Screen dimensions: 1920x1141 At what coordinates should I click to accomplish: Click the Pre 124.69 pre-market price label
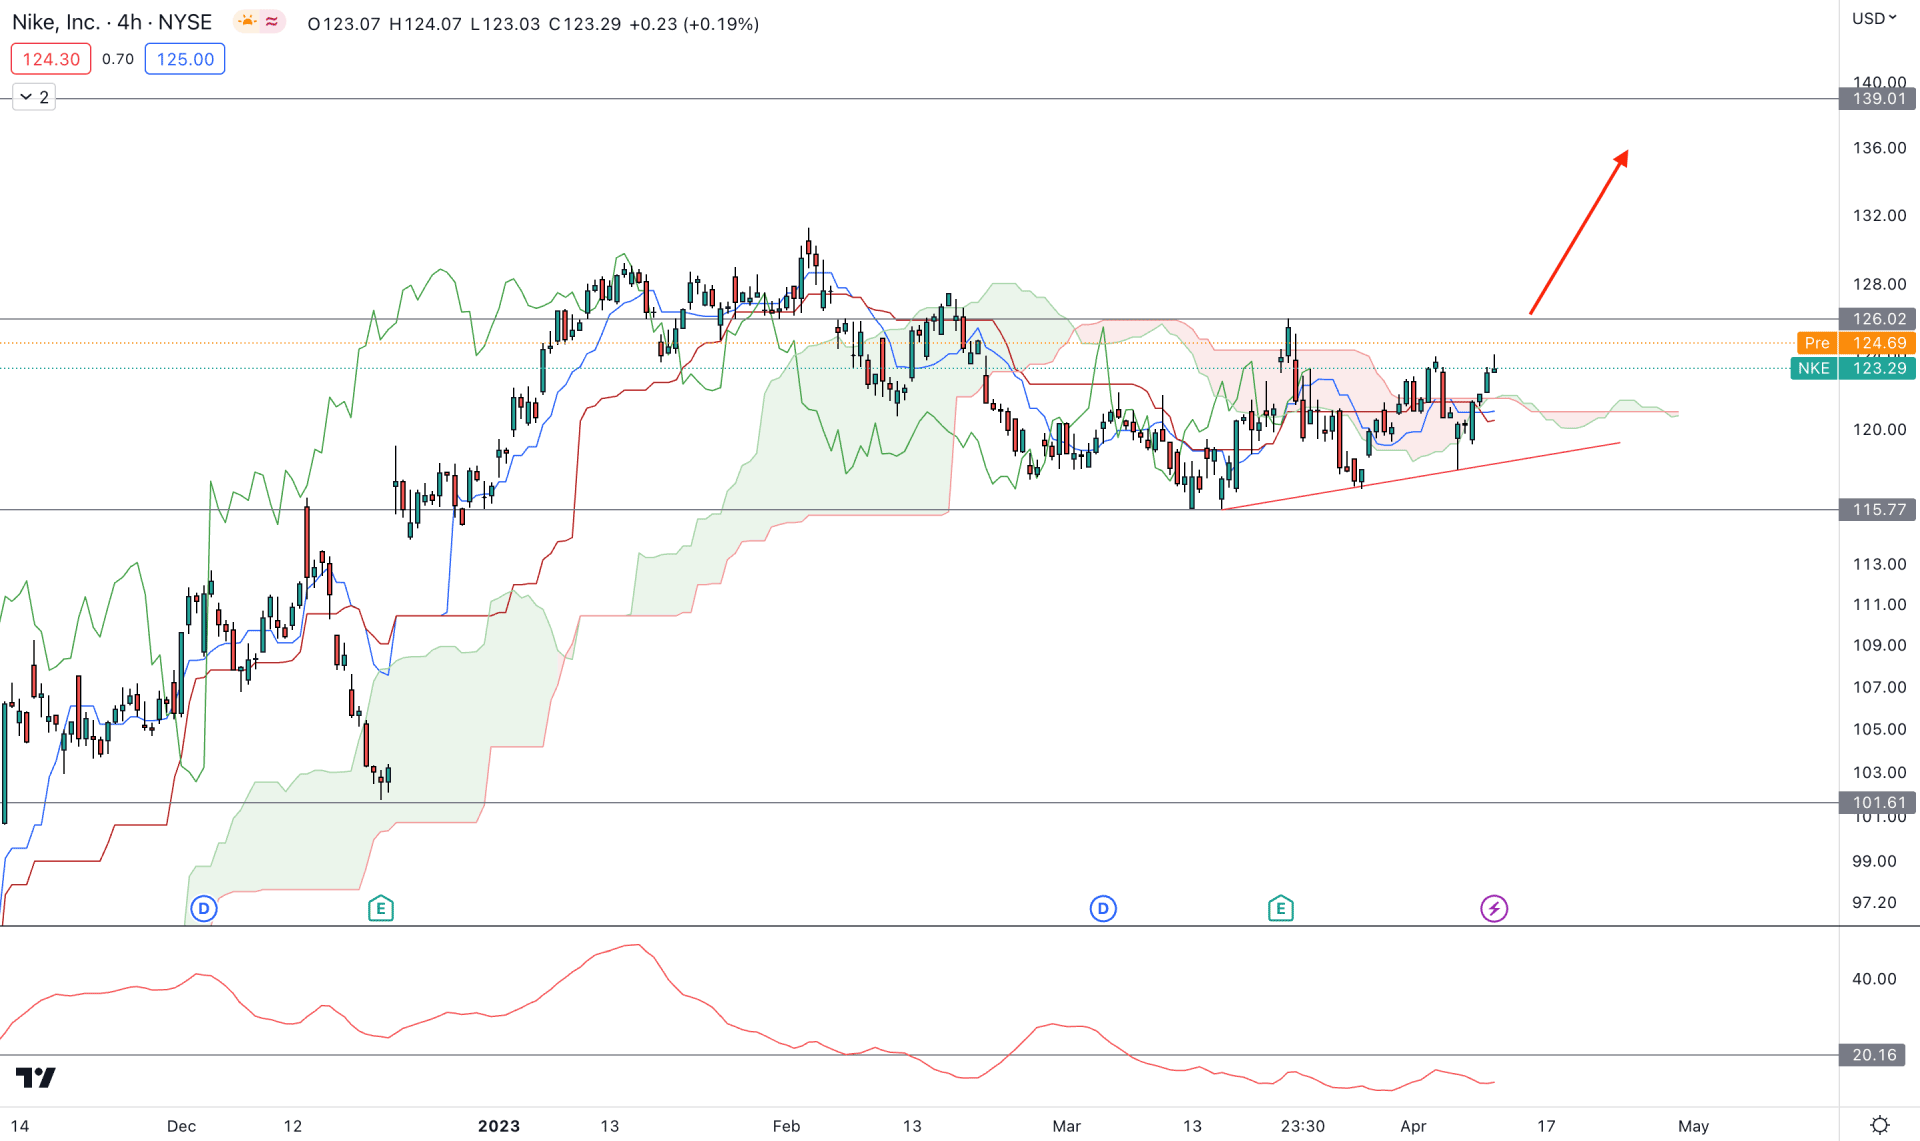1856,343
